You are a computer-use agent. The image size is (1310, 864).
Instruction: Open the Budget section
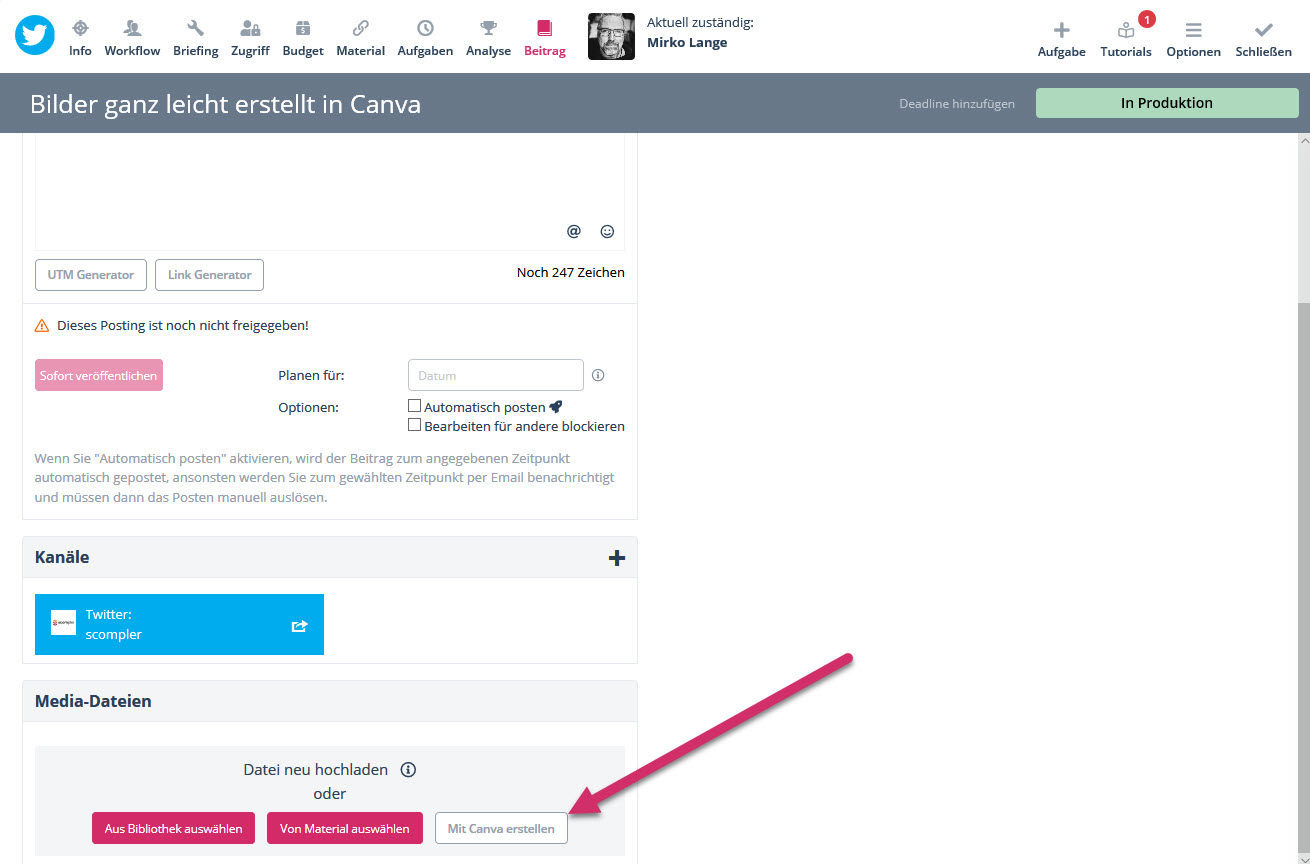[x=302, y=38]
